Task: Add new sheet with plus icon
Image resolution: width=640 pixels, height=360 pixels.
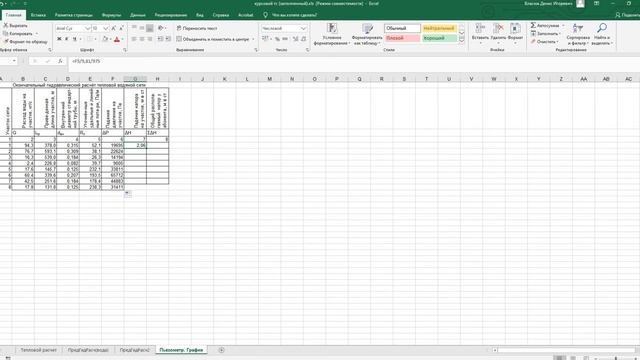Action: coord(221,350)
